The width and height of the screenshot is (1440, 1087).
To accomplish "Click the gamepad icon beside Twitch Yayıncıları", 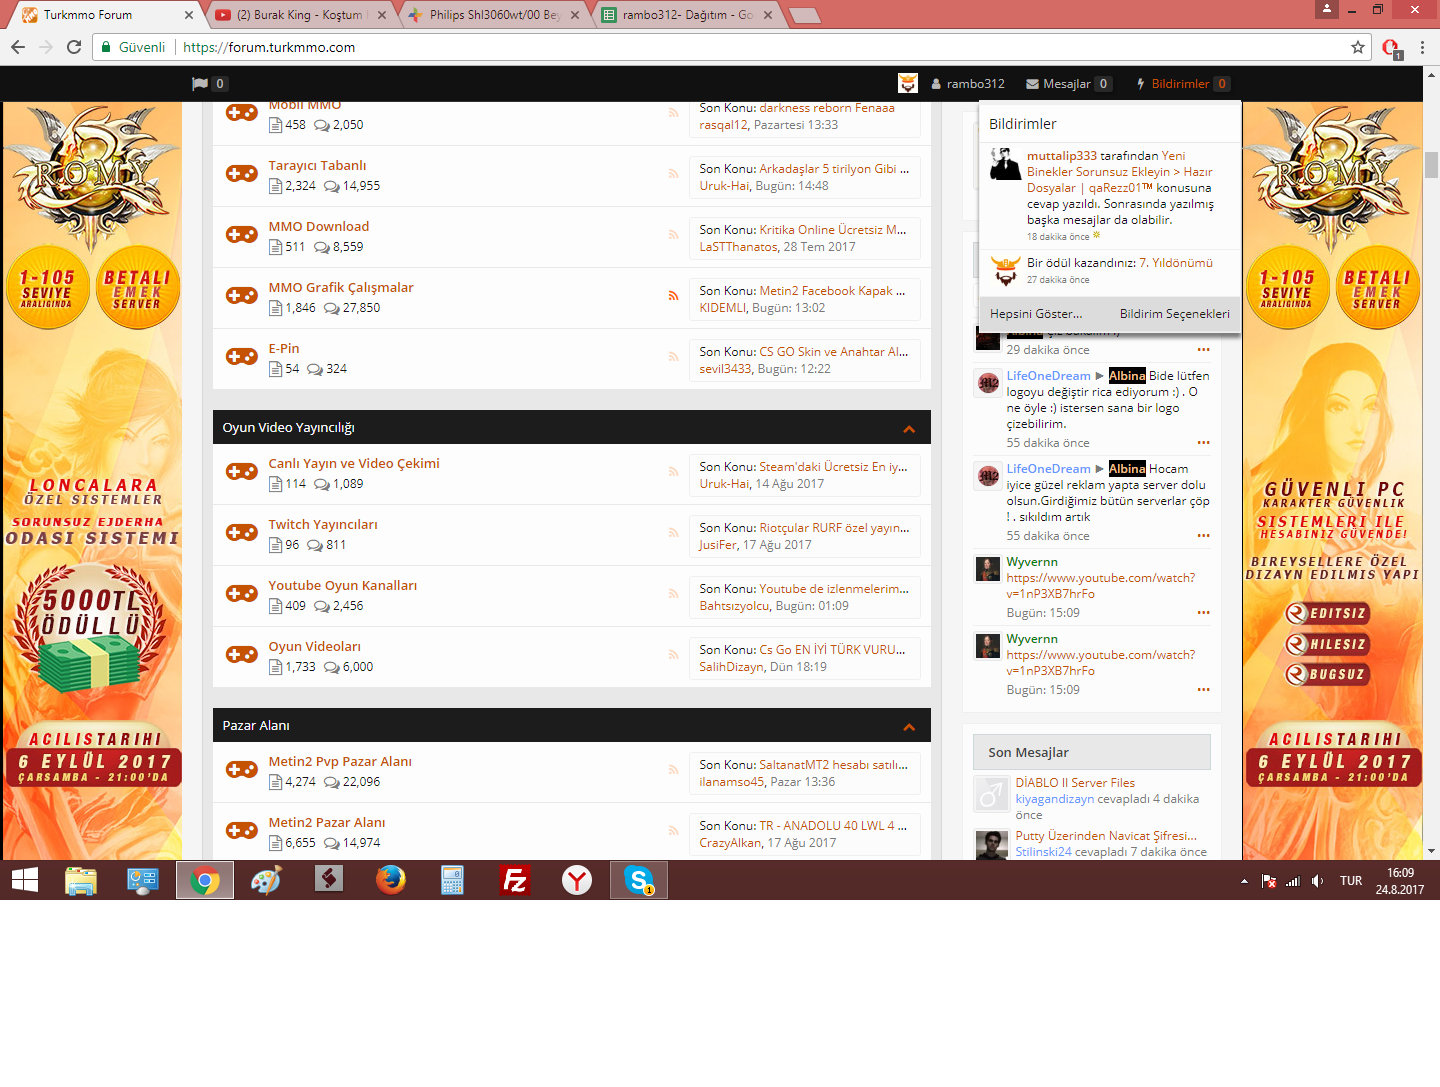I will point(241,533).
